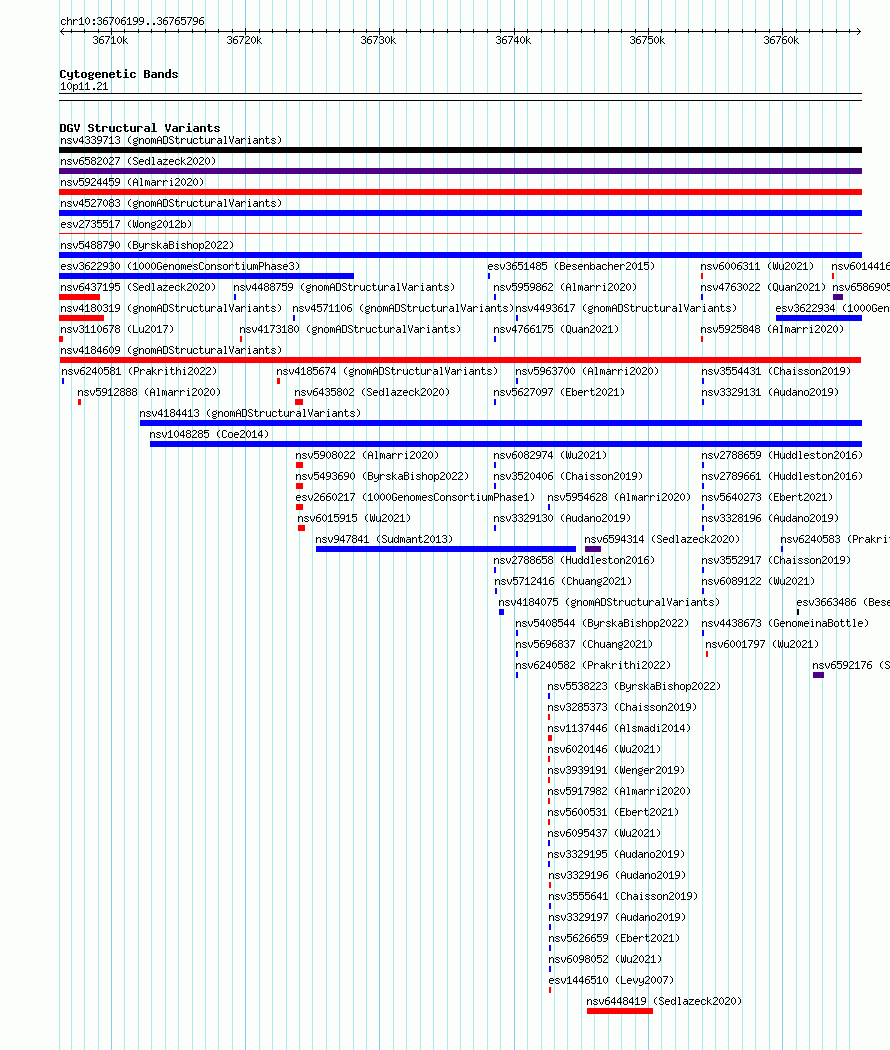Select nsv1048285 (Coe2014) variant label

[209, 434]
